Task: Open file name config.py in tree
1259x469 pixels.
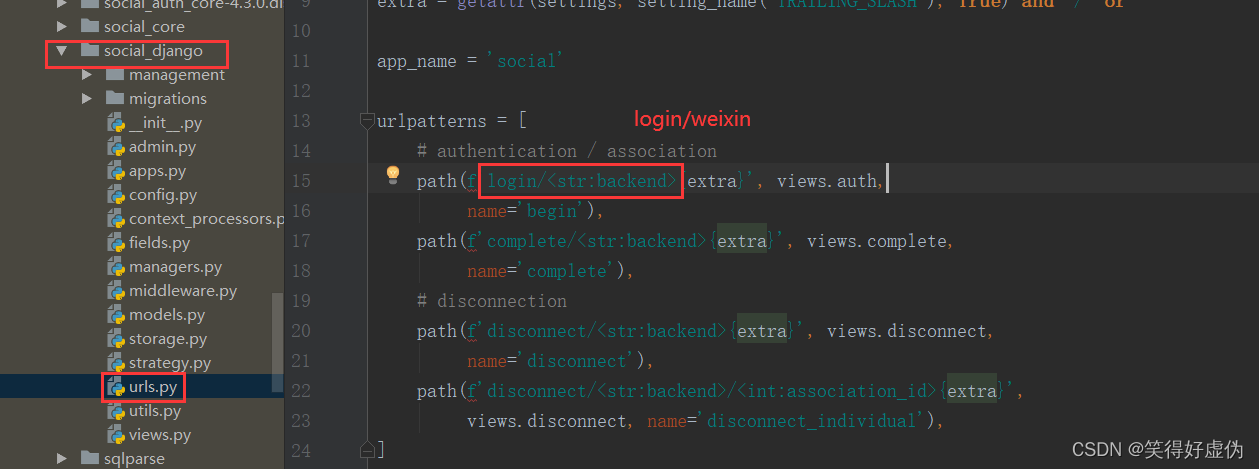Action: pos(163,195)
